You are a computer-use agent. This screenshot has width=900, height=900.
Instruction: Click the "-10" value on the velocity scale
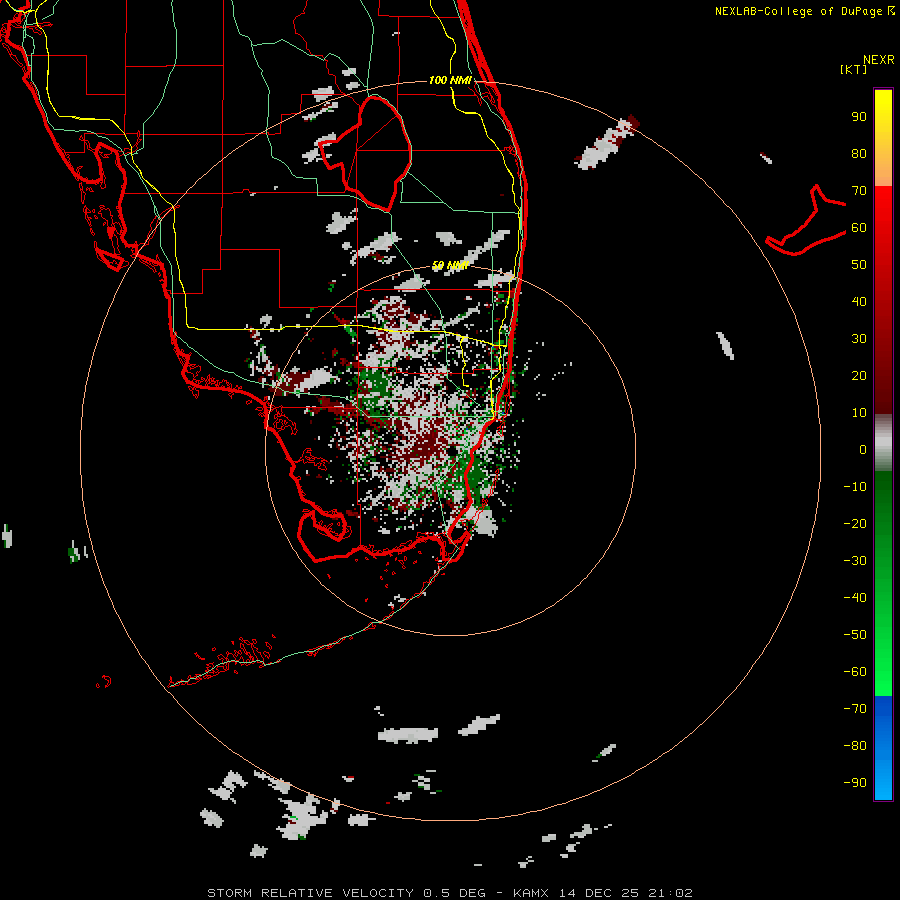click(855, 487)
